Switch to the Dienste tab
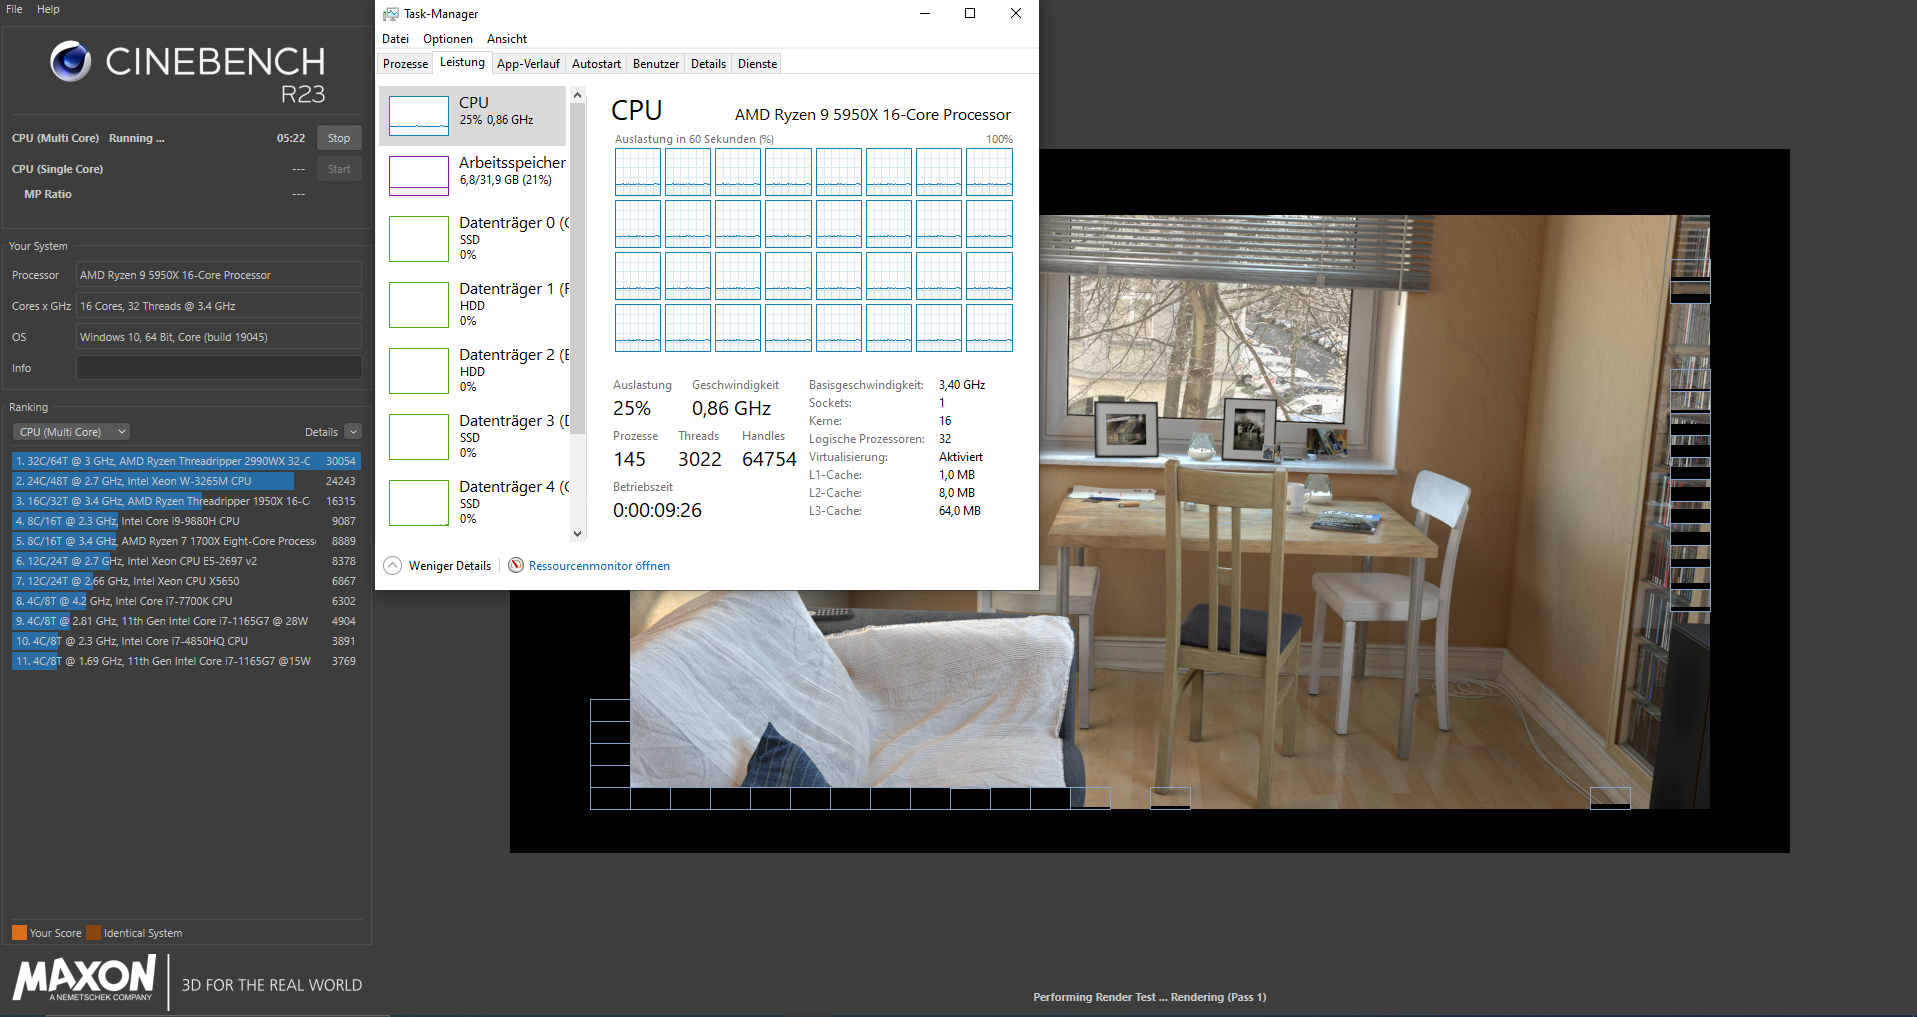The height and width of the screenshot is (1017, 1917). click(x=757, y=64)
